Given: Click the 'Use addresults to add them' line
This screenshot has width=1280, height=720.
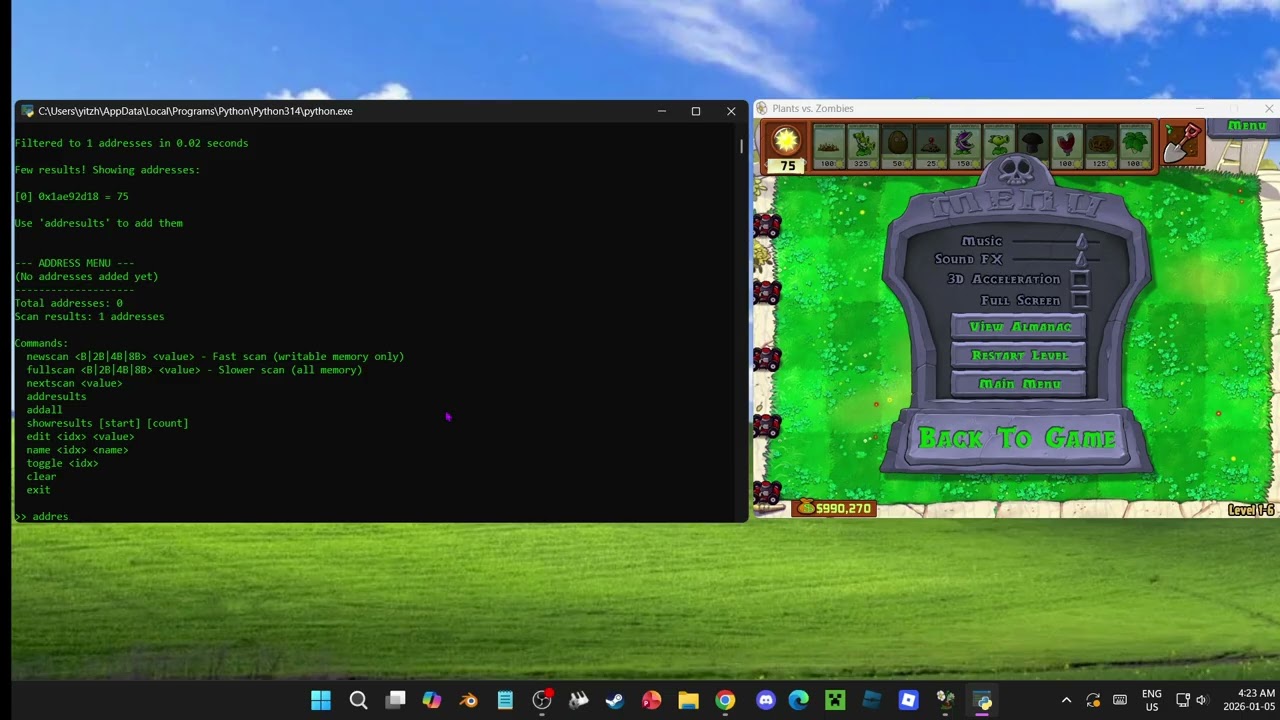Looking at the screenshot, I should 98,223.
